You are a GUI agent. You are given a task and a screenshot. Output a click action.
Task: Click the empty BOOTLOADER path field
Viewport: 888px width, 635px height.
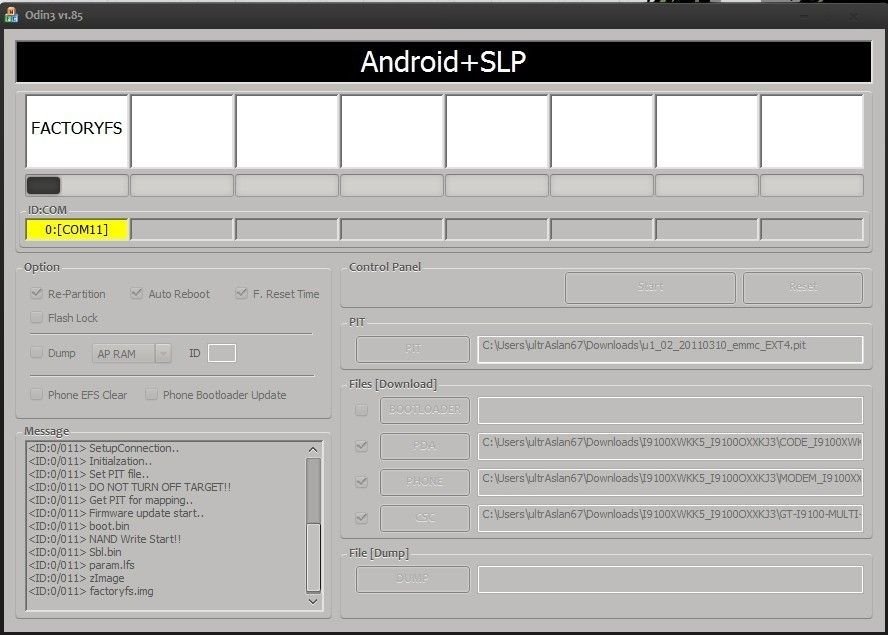[x=671, y=410]
